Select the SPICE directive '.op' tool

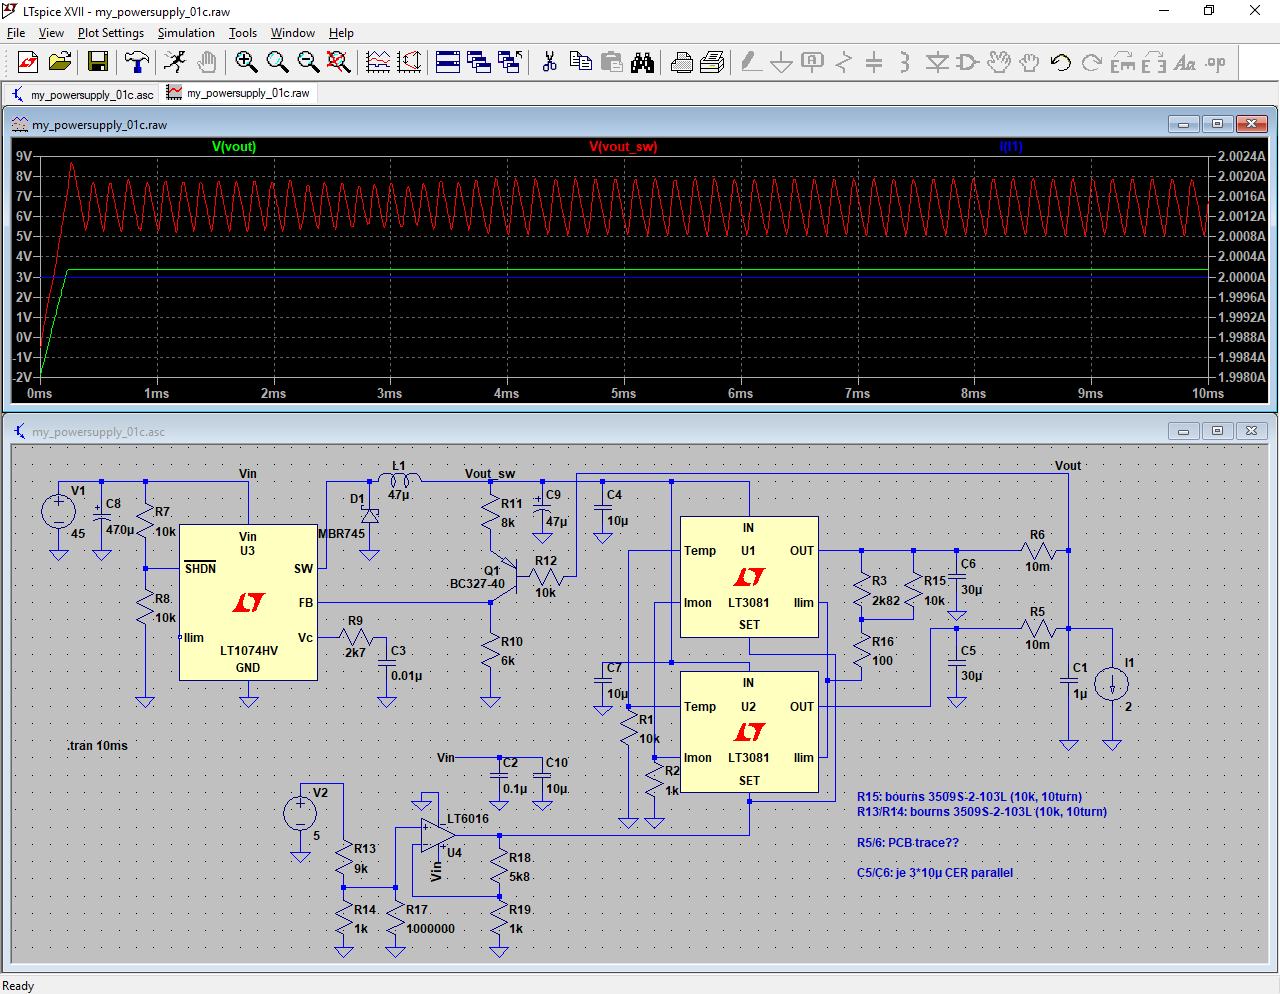1216,62
